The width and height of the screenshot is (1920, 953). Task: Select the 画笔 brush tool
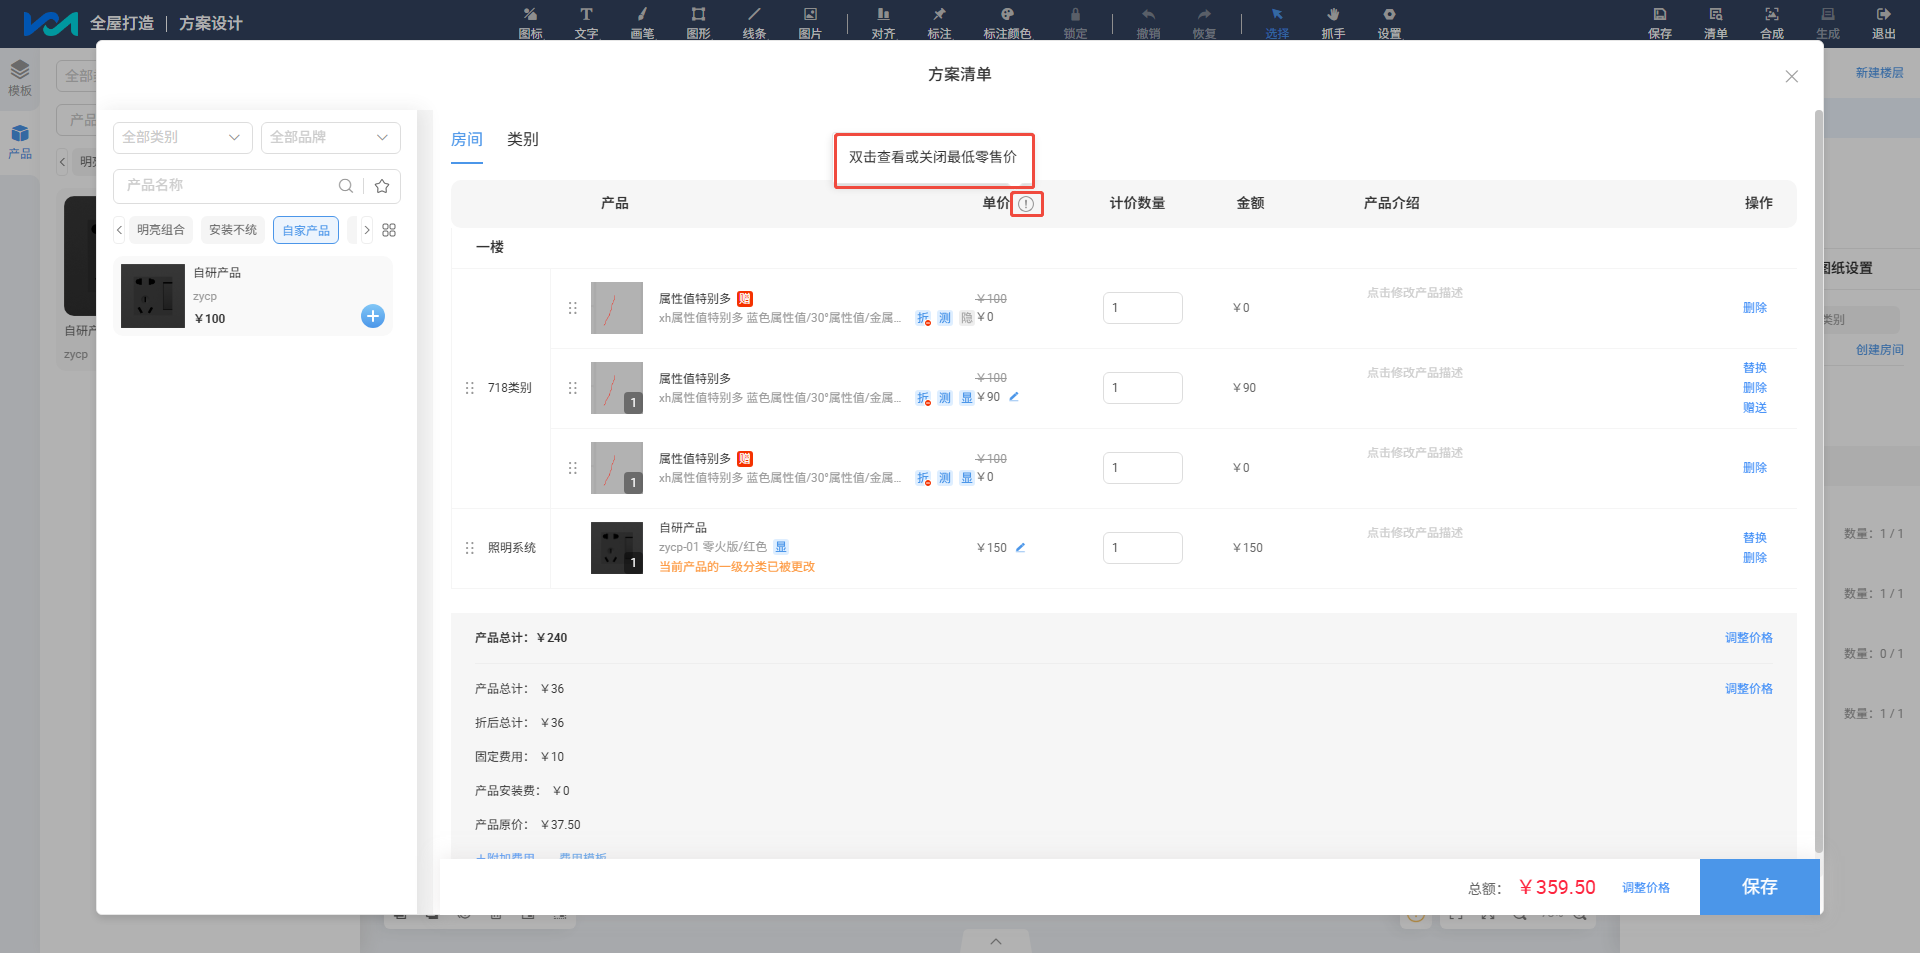tap(642, 22)
